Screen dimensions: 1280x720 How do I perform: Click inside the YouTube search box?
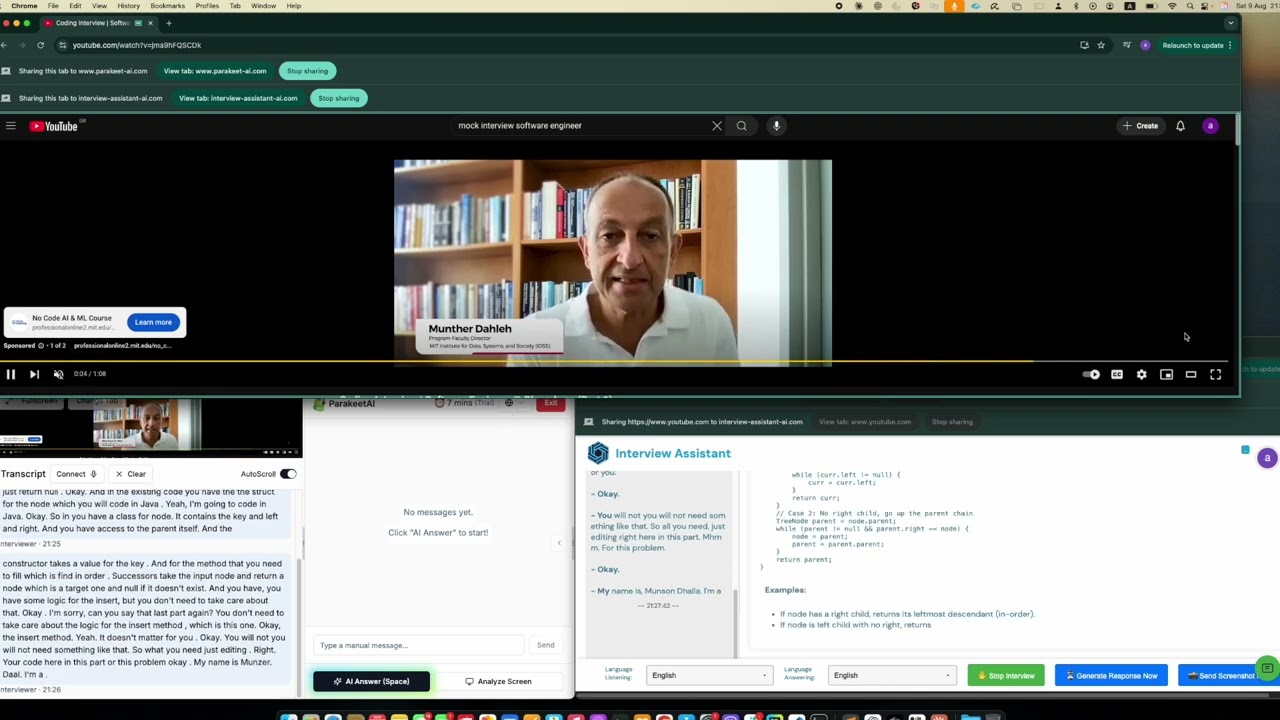point(580,126)
